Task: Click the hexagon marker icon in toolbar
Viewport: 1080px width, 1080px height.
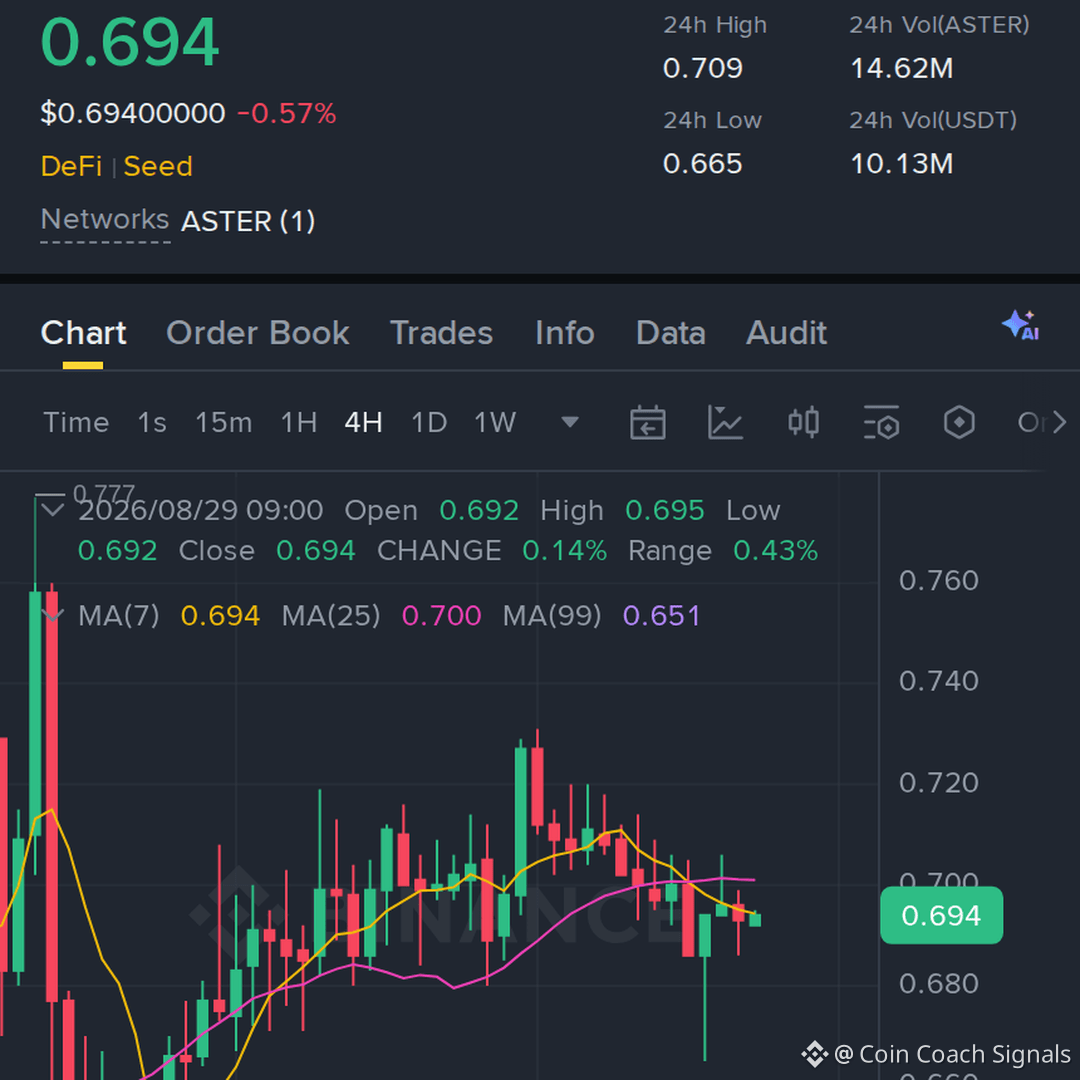Action: (959, 422)
